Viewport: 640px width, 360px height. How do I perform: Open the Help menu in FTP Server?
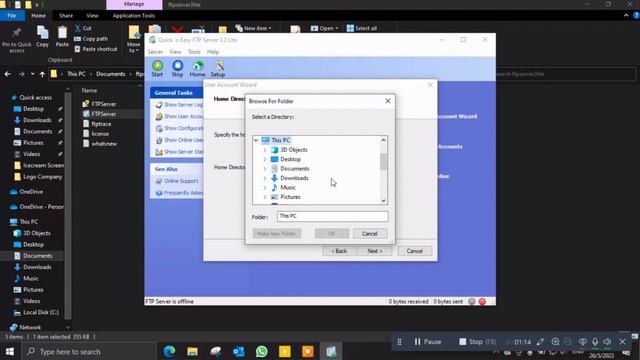tap(213, 52)
